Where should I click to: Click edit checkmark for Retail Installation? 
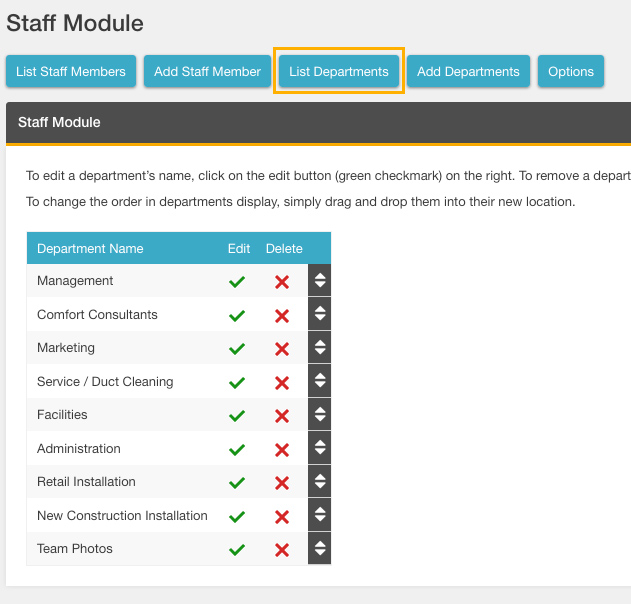[237, 483]
